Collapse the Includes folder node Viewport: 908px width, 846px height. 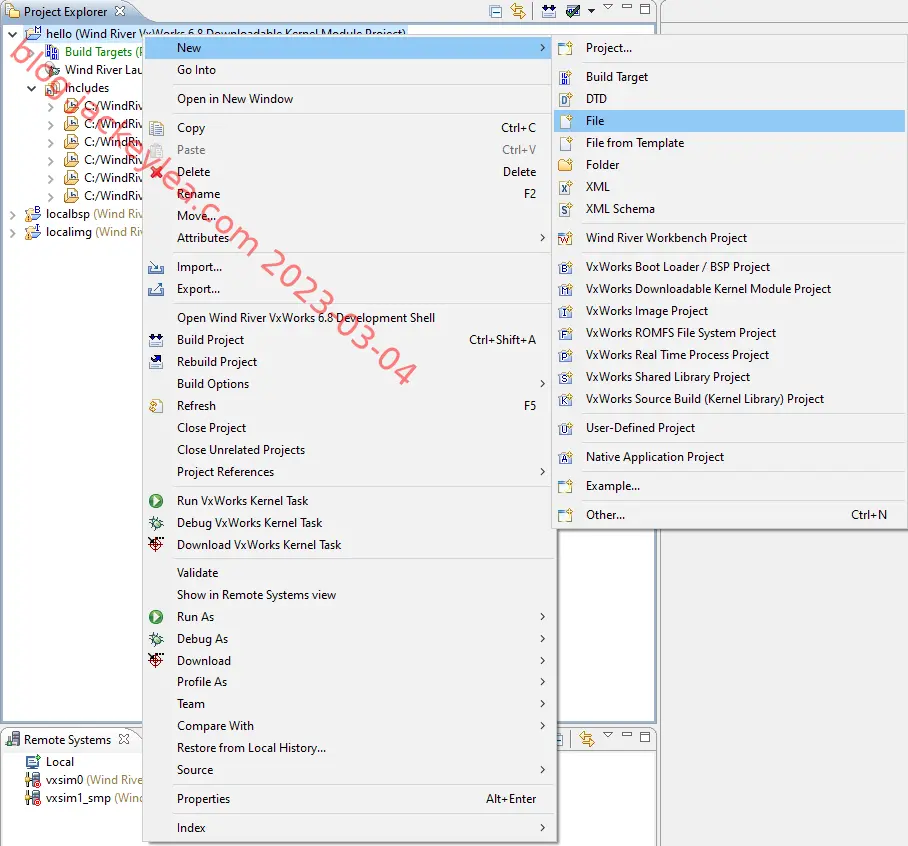click(32, 89)
